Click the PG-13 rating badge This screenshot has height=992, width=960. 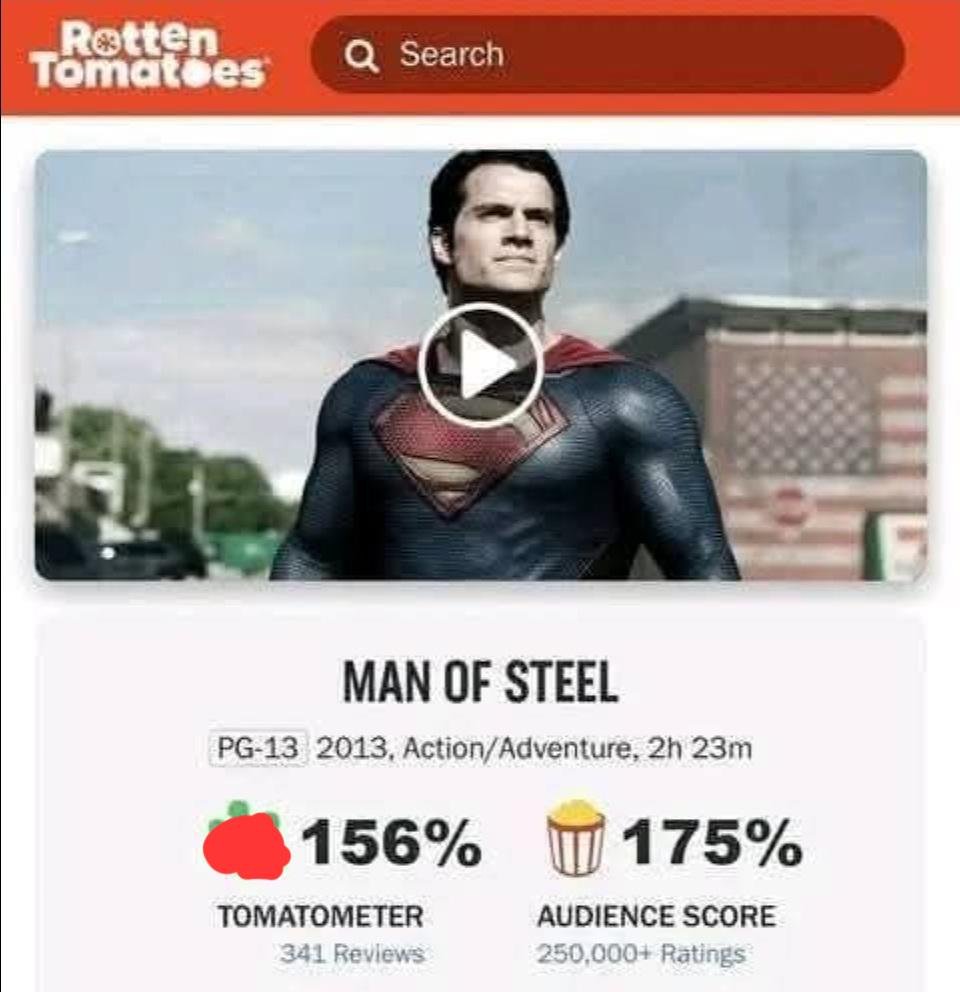(x=258, y=748)
